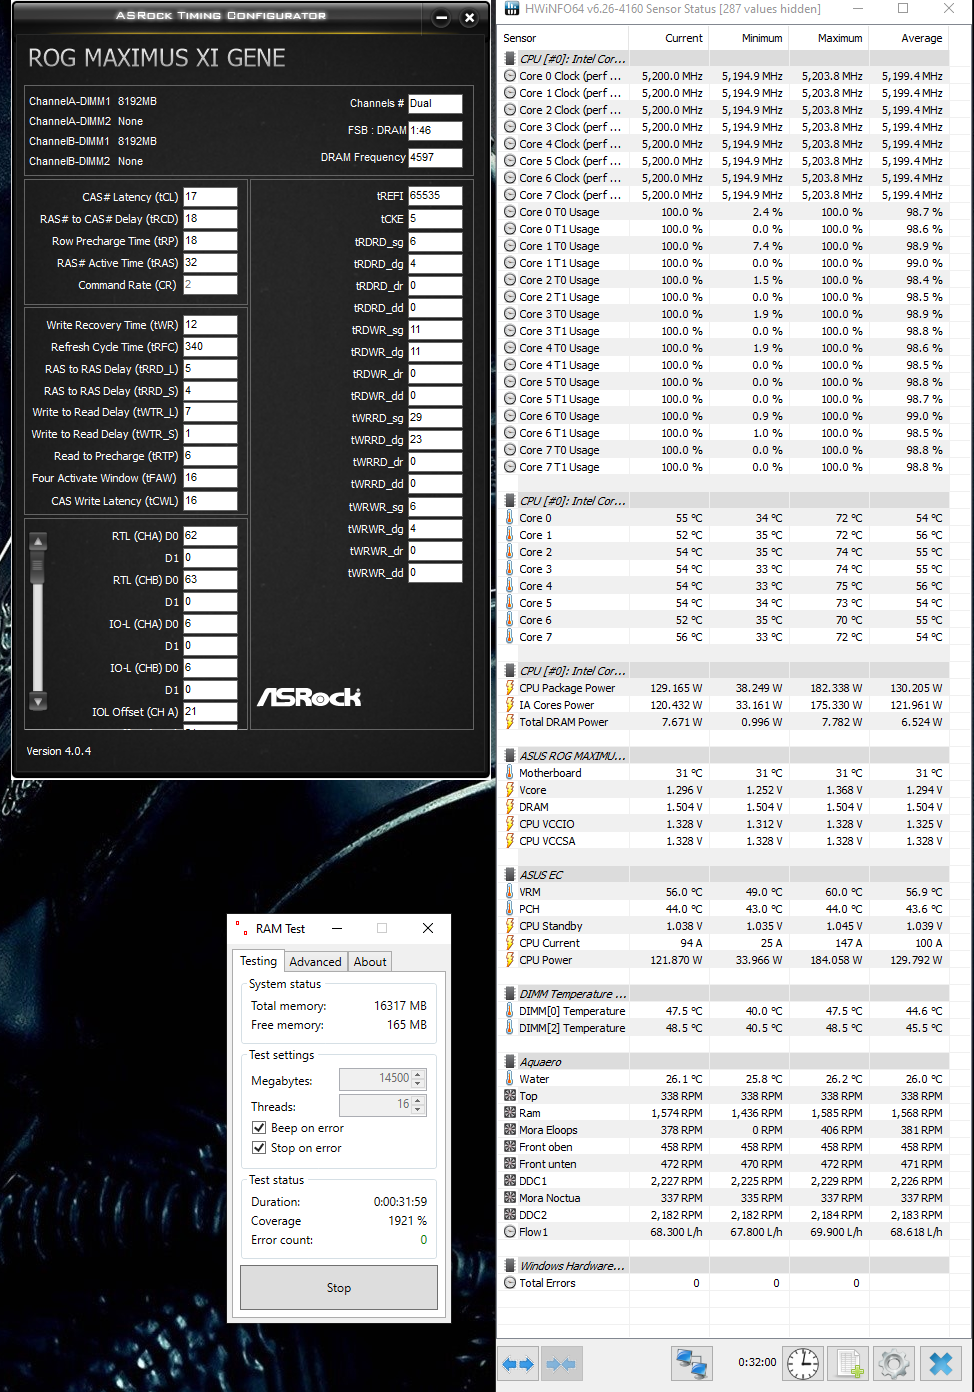Click the Stop button in RAM Test
The width and height of the screenshot is (974, 1392).
coord(339,1288)
